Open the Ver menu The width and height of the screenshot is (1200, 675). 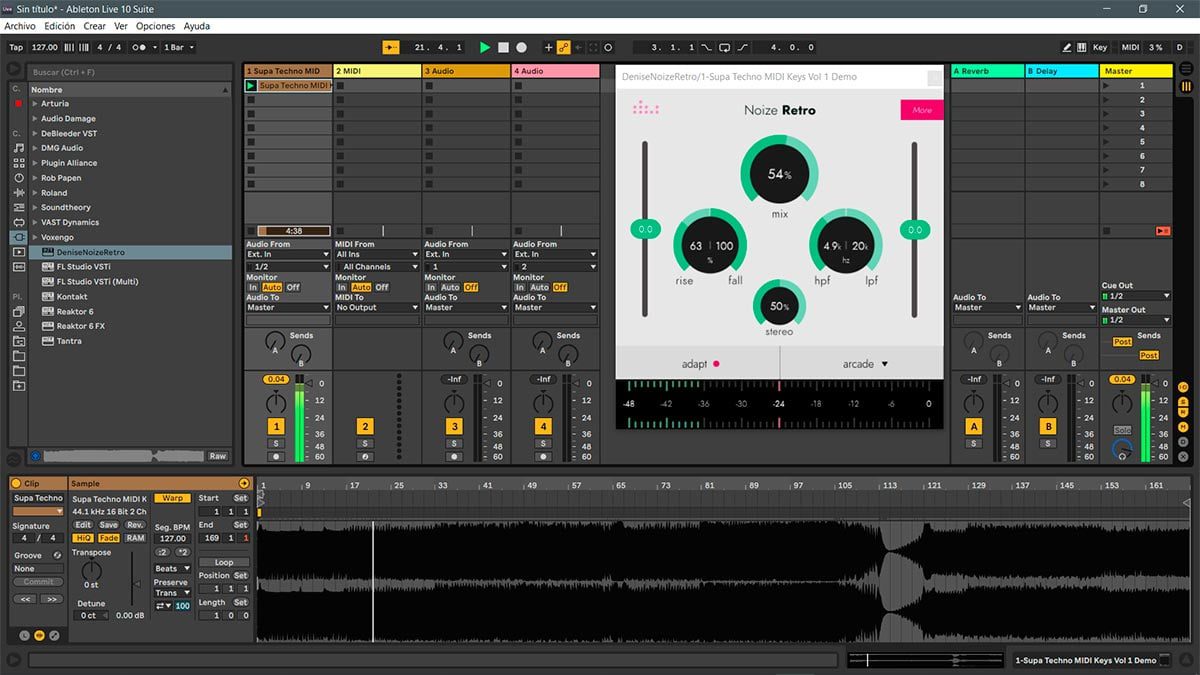(x=121, y=26)
